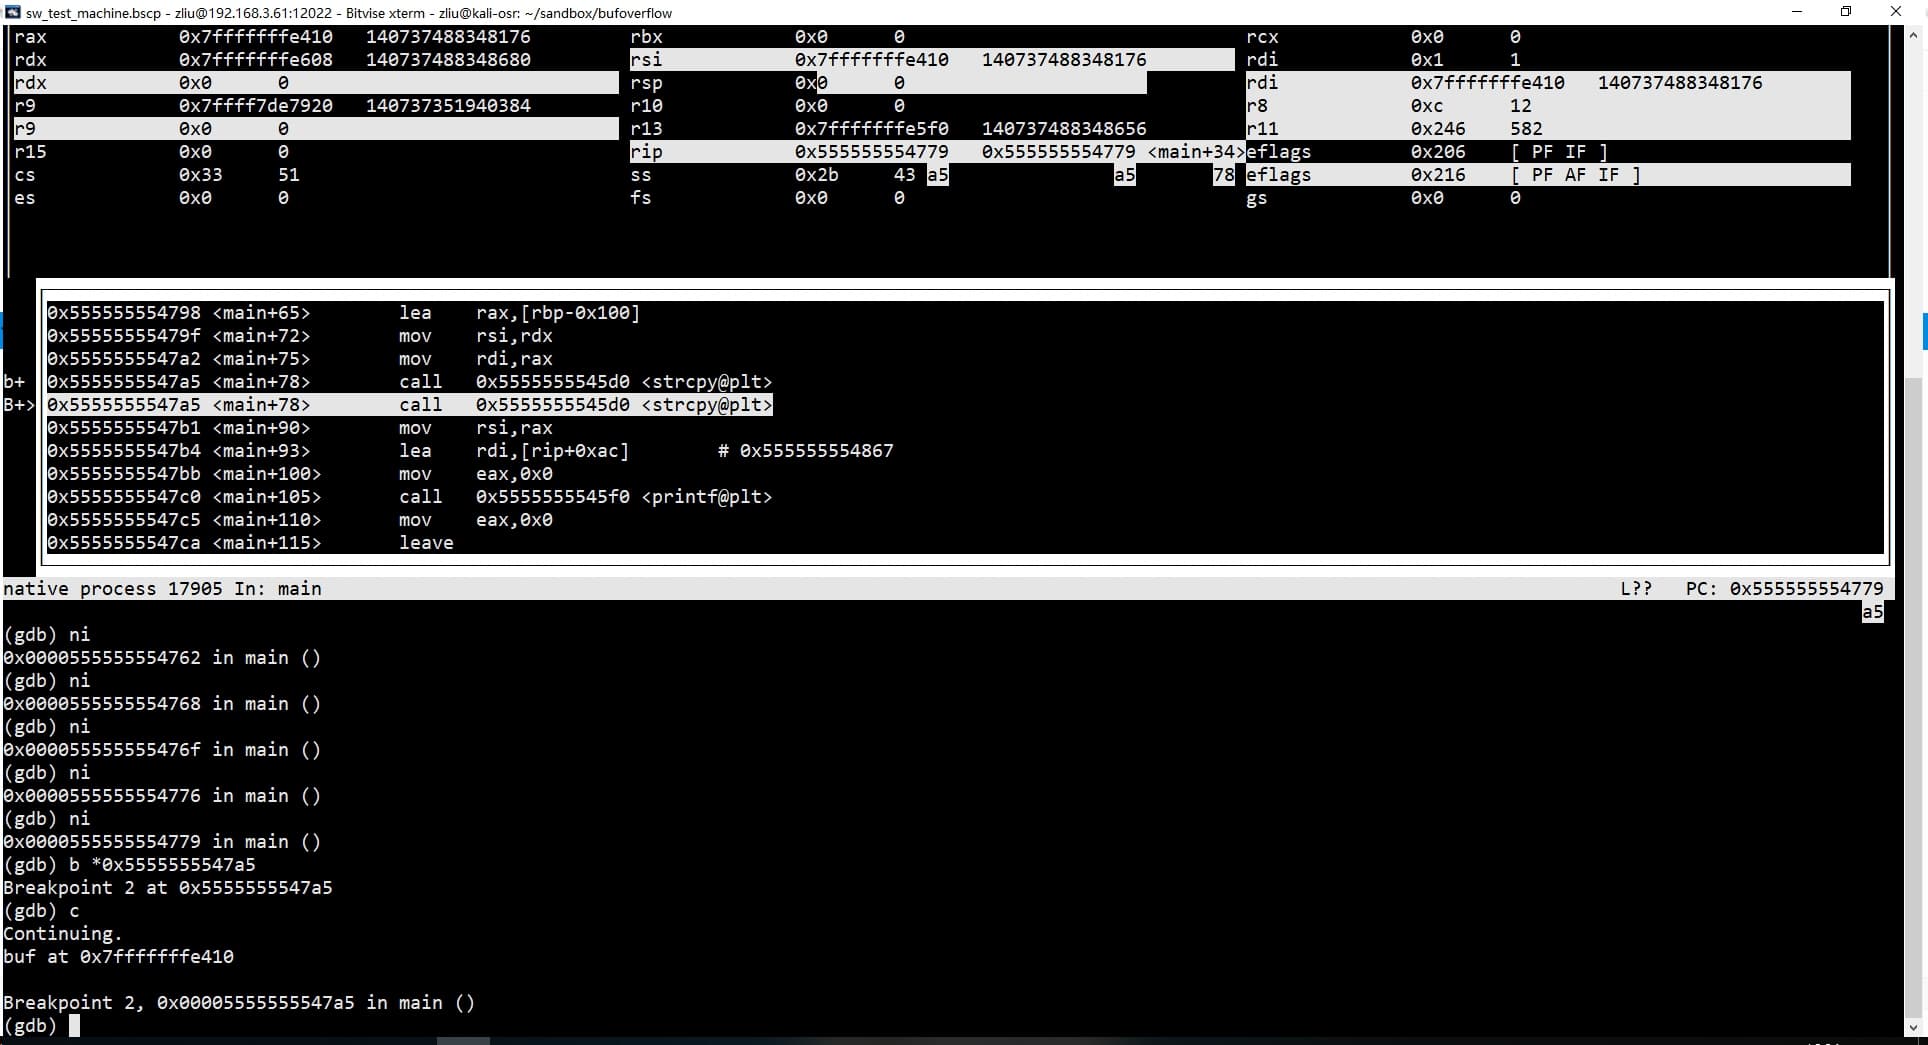This screenshot has height=1045, width=1928.
Task: Click the 'buf at 0x7fffffffe410' output line
Action: (118, 957)
